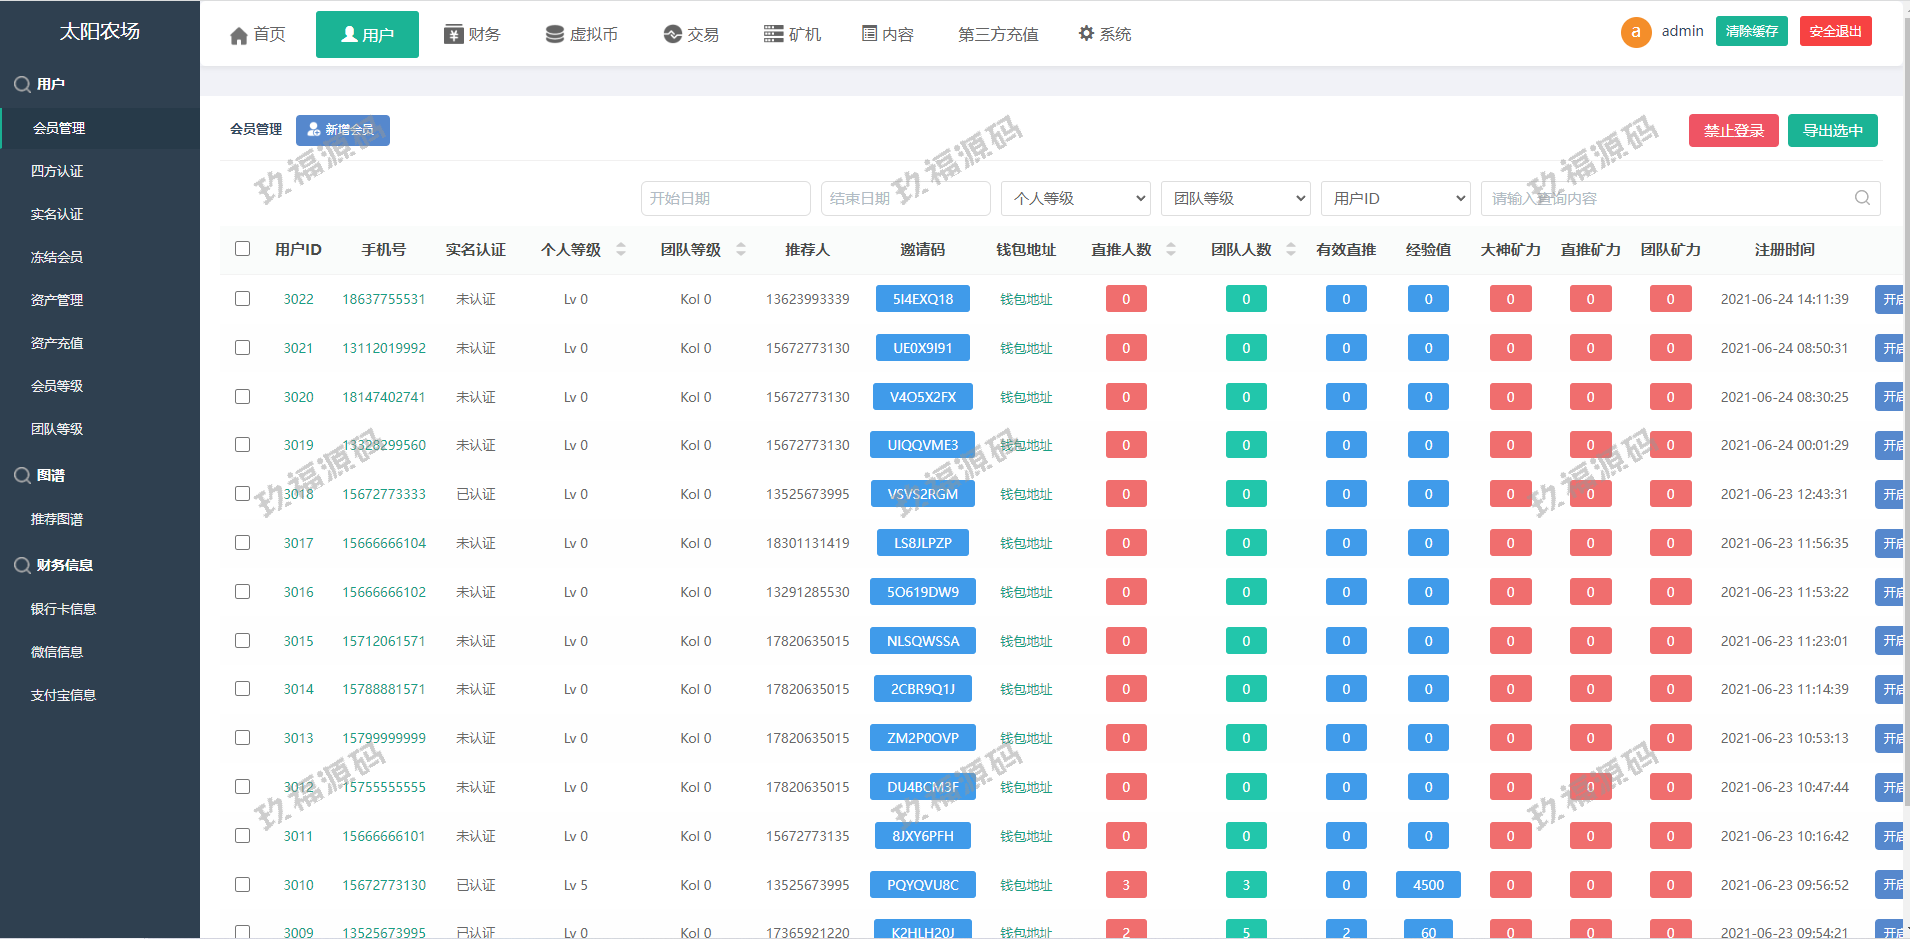The height and width of the screenshot is (939, 1910).
Task: Click the home icon in top navigation
Action: [238, 35]
